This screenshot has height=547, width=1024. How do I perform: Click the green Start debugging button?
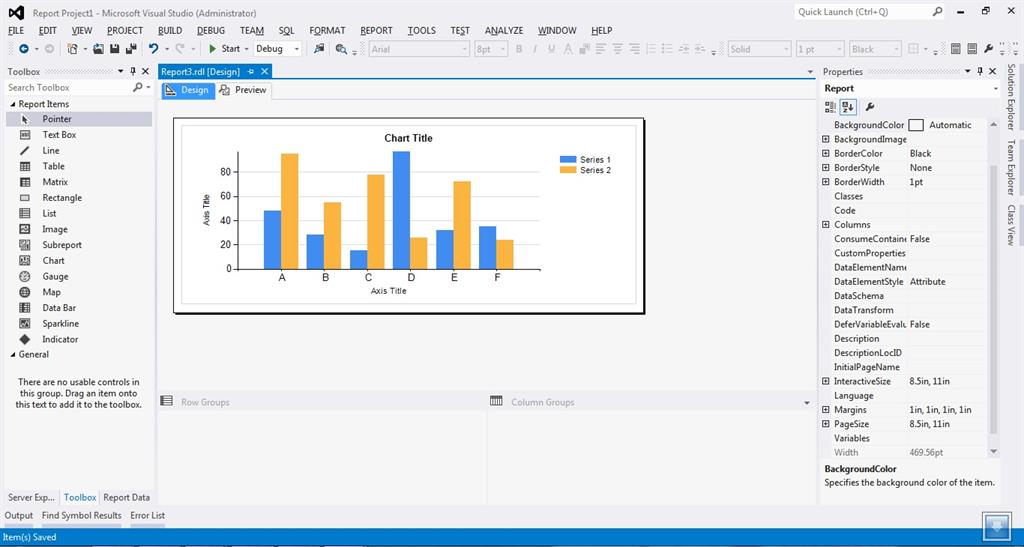click(224, 49)
